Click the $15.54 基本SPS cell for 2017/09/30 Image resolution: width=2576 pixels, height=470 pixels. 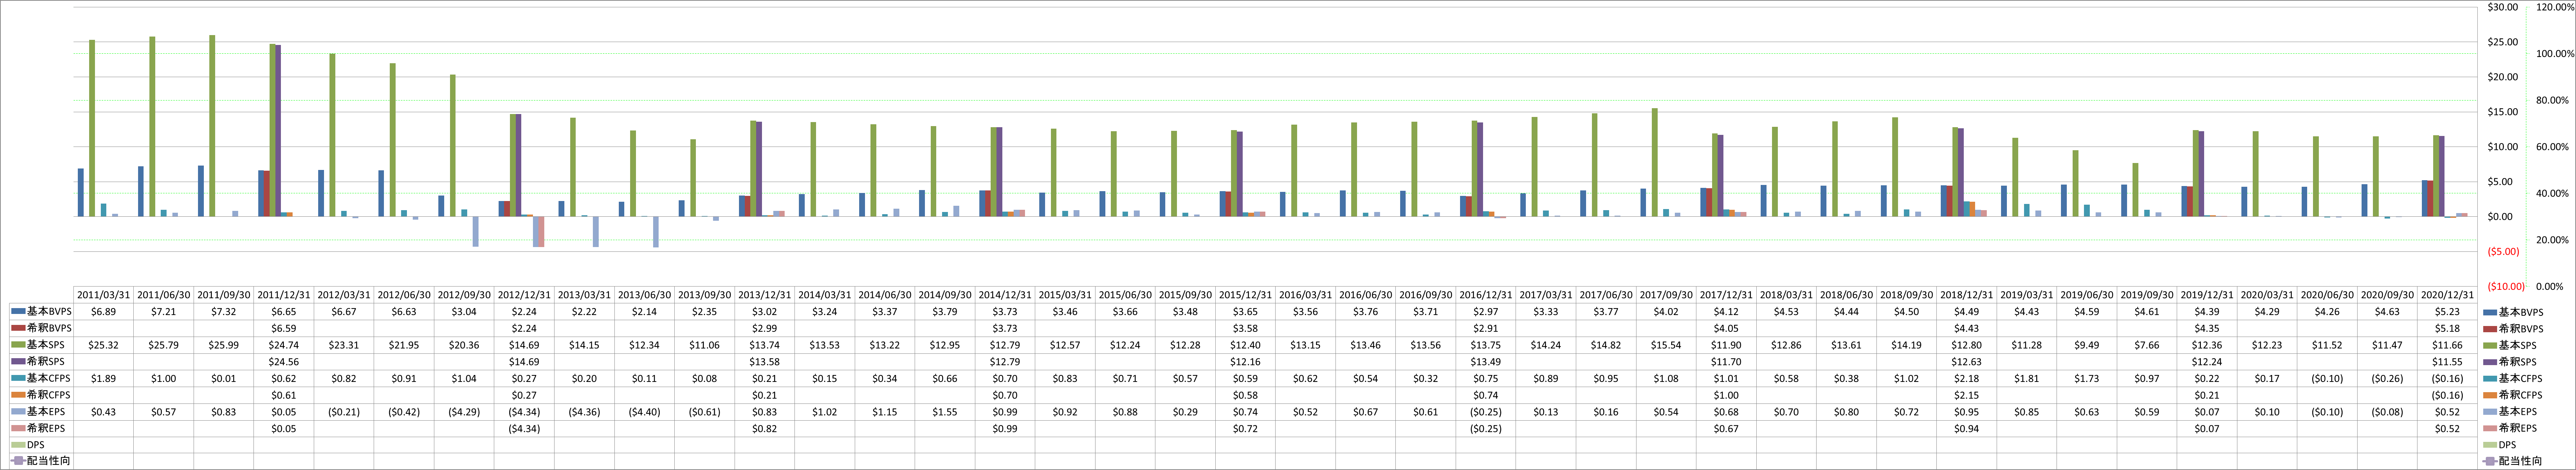[x=1666, y=345]
